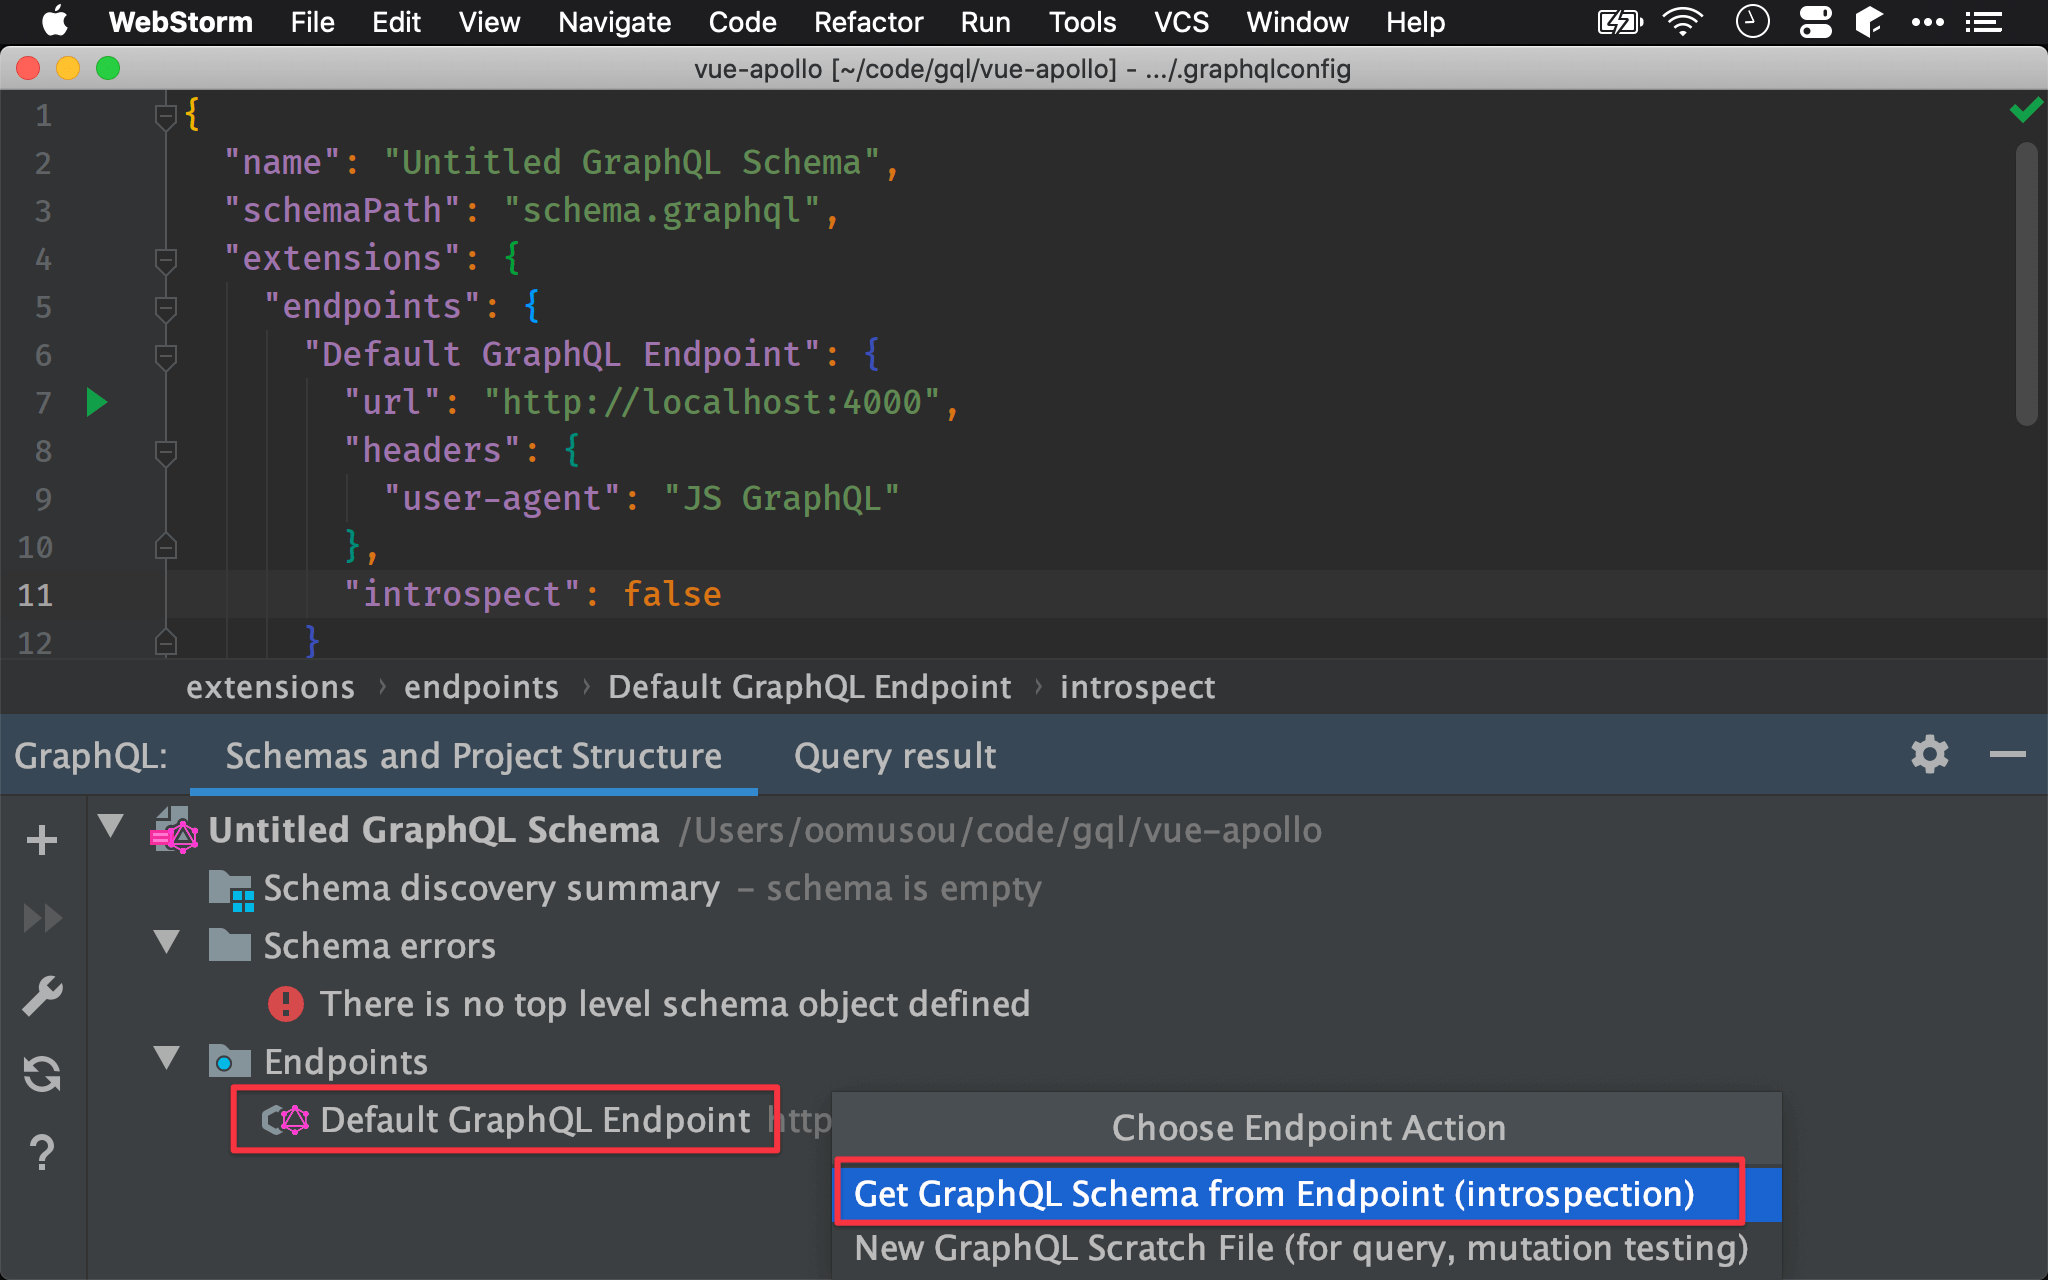Image resolution: width=2048 pixels, height=1280 pixels.
Task: Select the Default GraphQL Endpoint tree item
Action: [x=535, y=1120]
